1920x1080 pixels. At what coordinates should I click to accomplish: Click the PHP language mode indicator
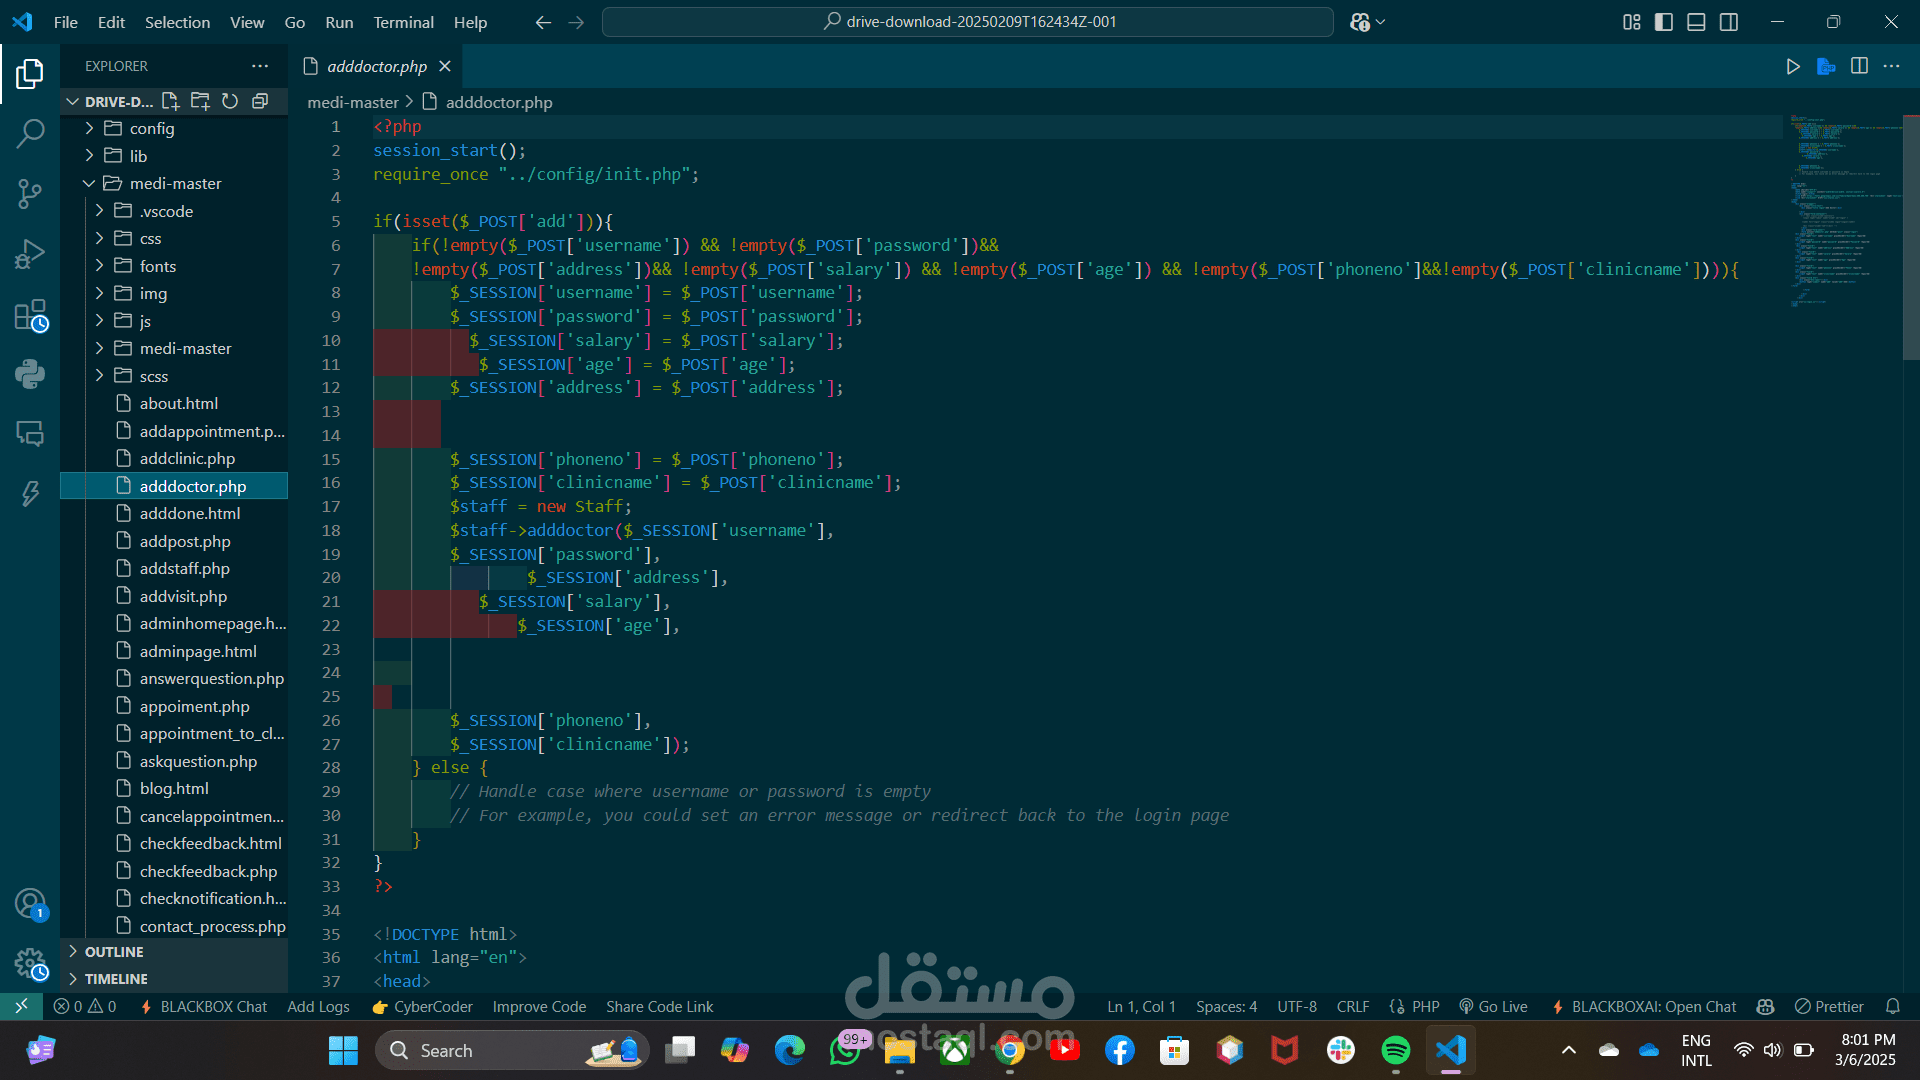1425,1007
